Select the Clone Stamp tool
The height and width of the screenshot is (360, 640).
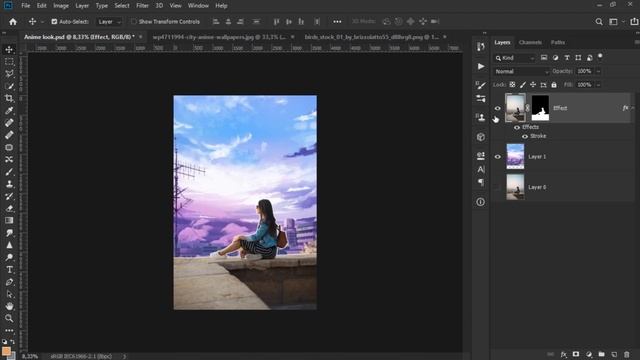point(9,184)
